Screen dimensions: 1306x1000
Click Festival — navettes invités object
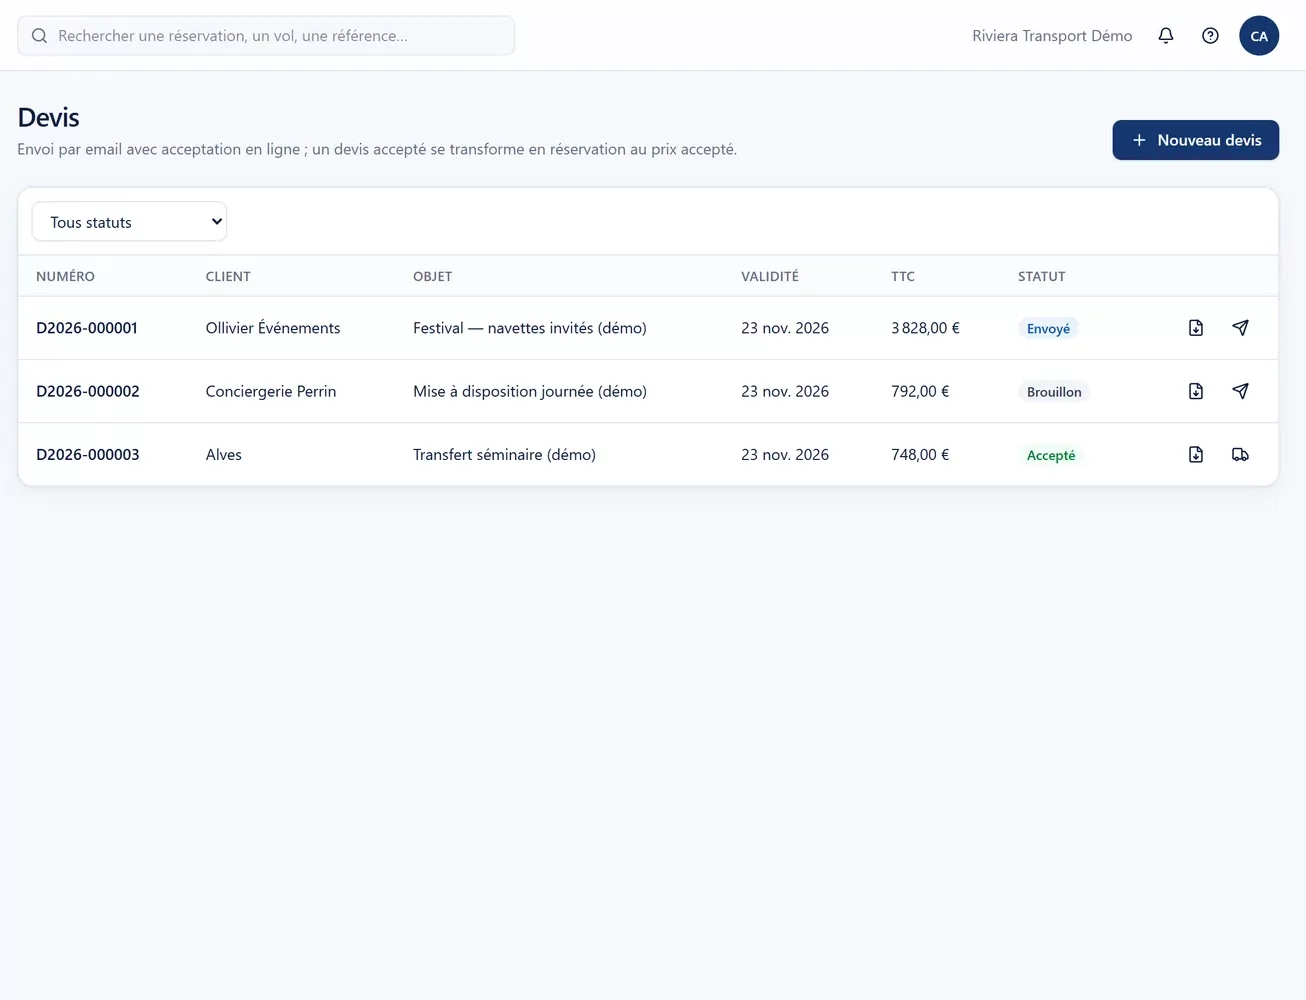click(530, 328)
